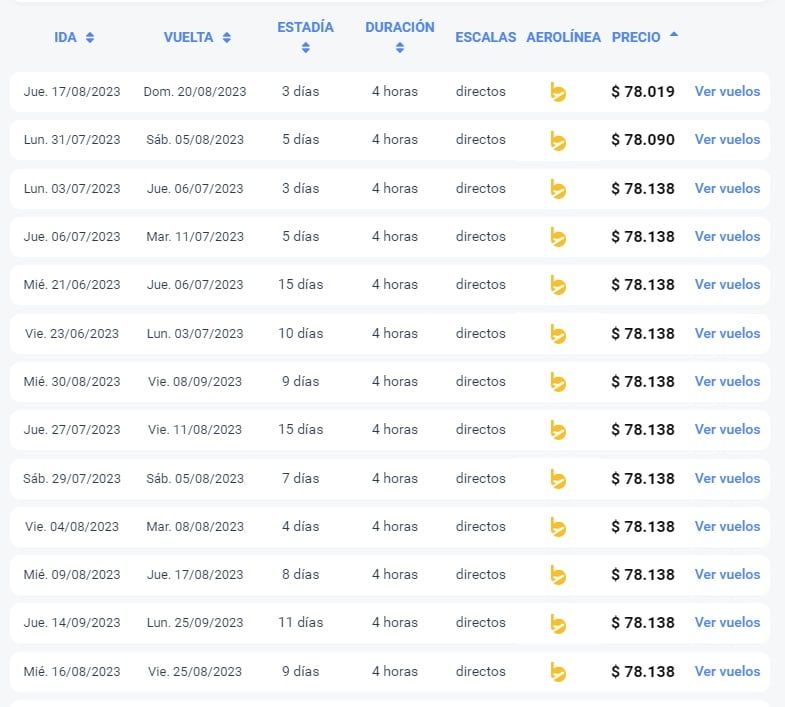Image resolution: width=785 pixels, height=707 pixels.
Task: Open Ver vuelos for Jue. 17/08/2023 flight
Action: pyautogui.click(x=727, y=91)
